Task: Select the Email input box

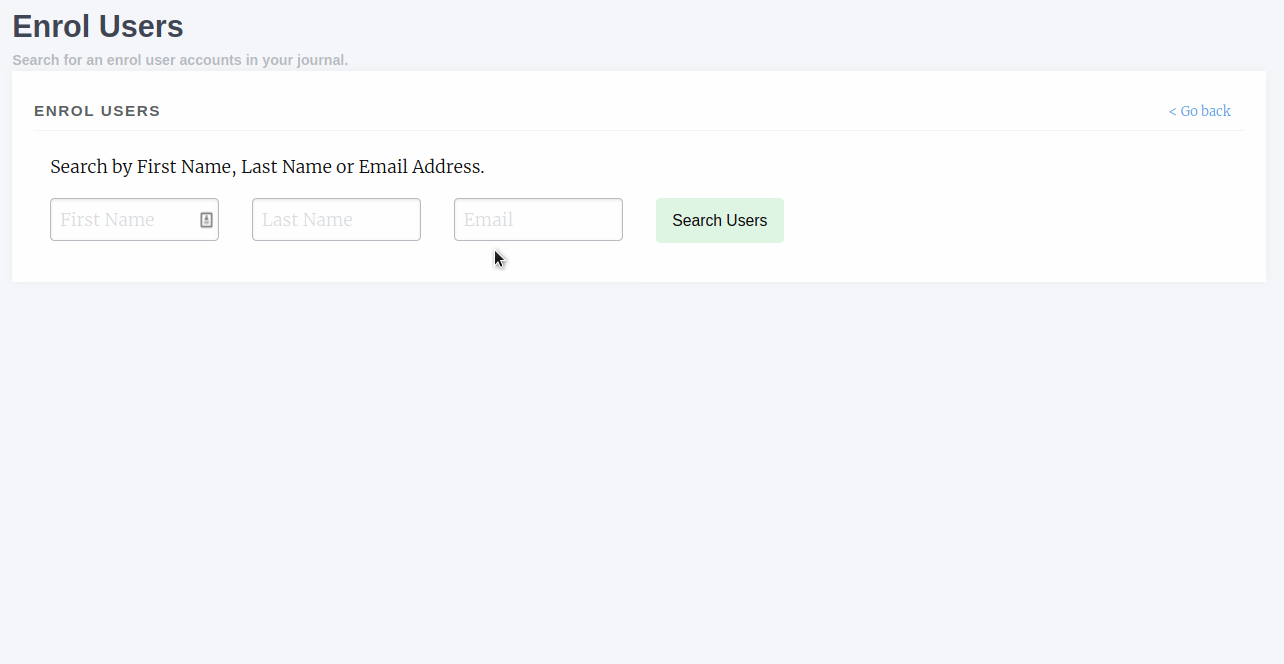Action: click(x=538, y=220)
